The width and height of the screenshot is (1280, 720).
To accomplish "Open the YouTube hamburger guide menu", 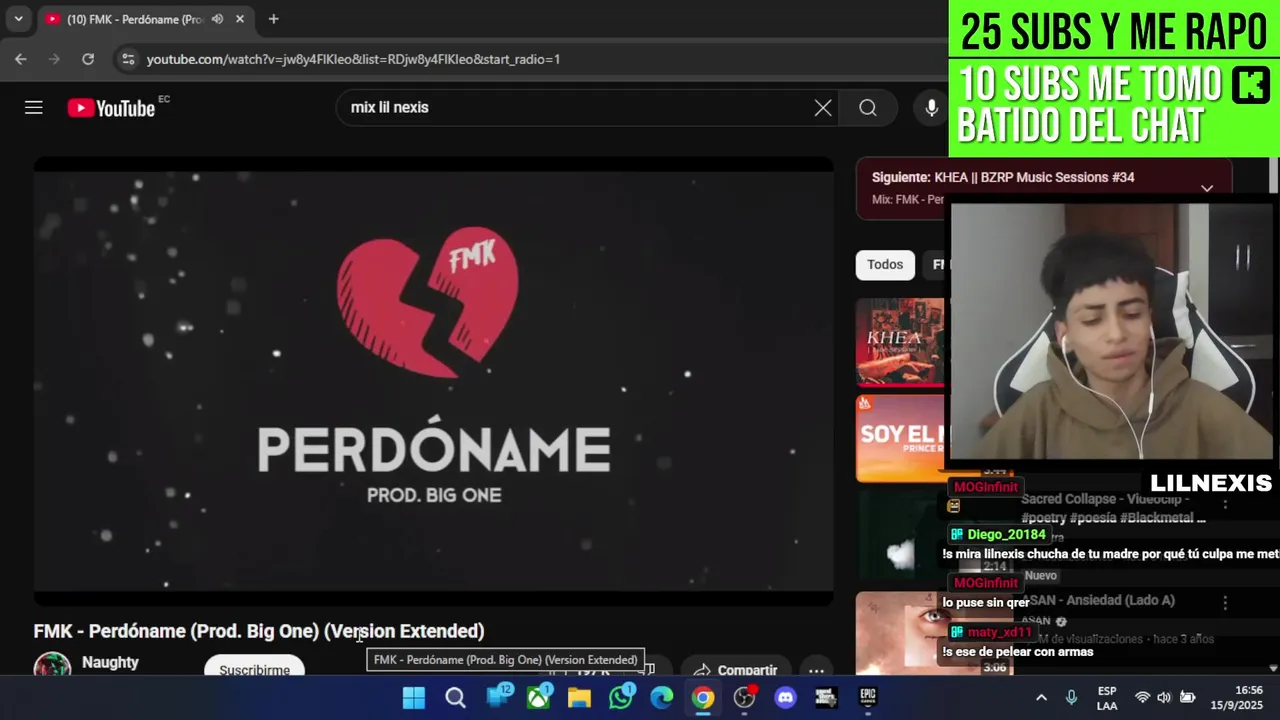I will pyautogui.click(x=34, y=108).
